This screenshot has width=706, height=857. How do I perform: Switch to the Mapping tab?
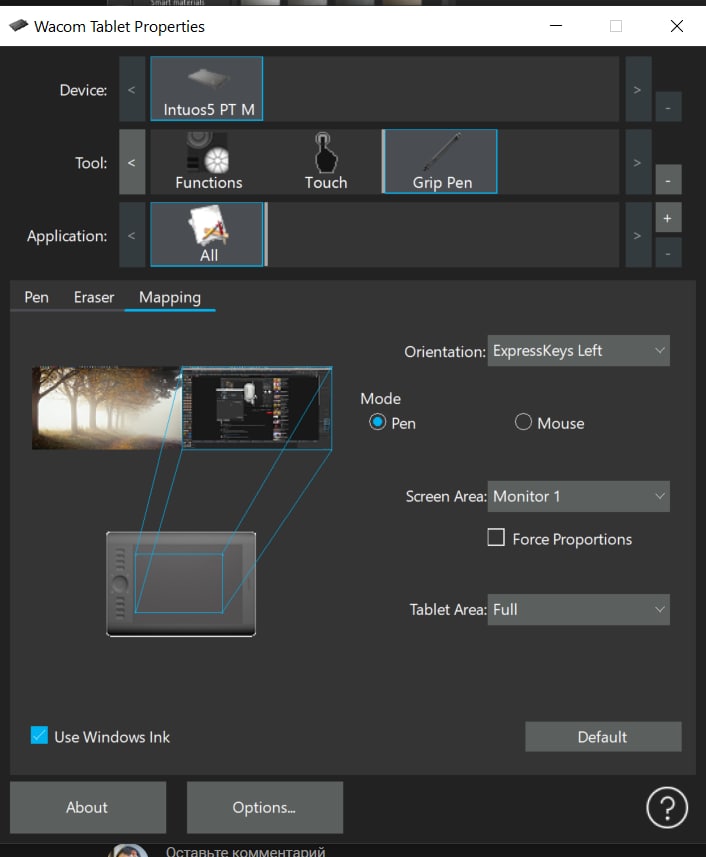click(170, 297)
